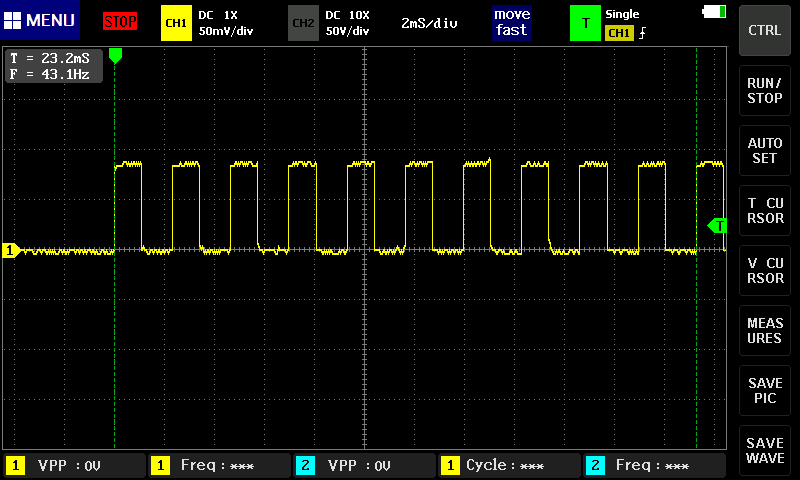This screenshot has height=480, width=800.
Task: Toggle the V CURSOR button
Action: click(x=764, y=270)
